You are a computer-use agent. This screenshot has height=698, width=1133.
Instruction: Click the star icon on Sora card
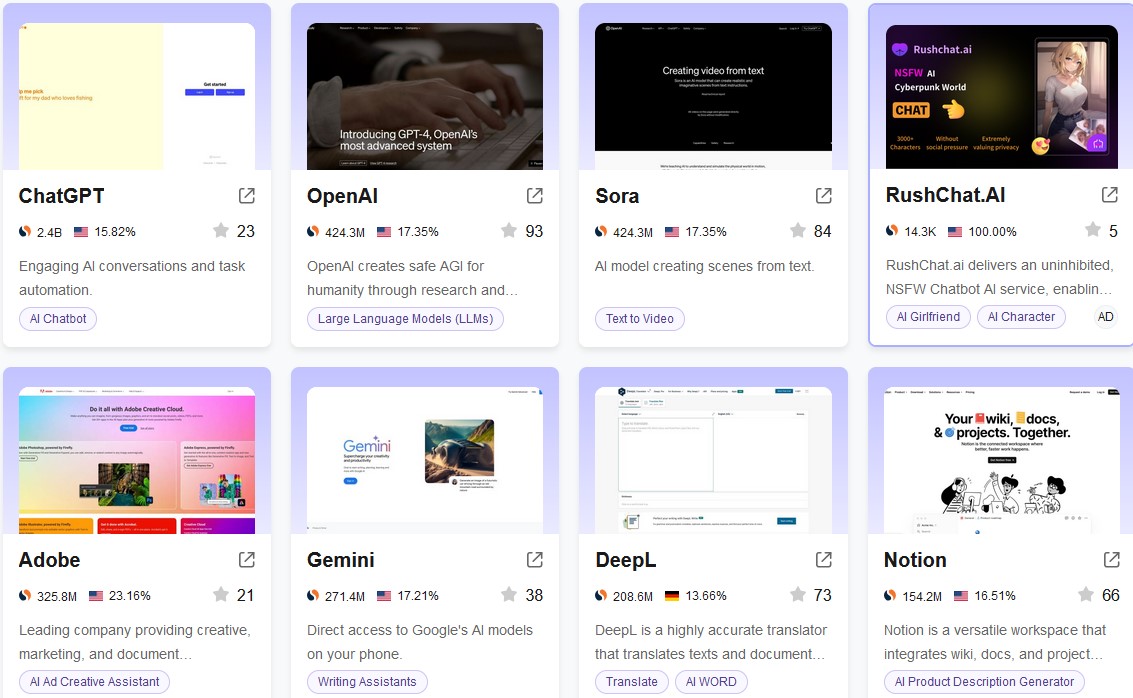tap(798, 230)
